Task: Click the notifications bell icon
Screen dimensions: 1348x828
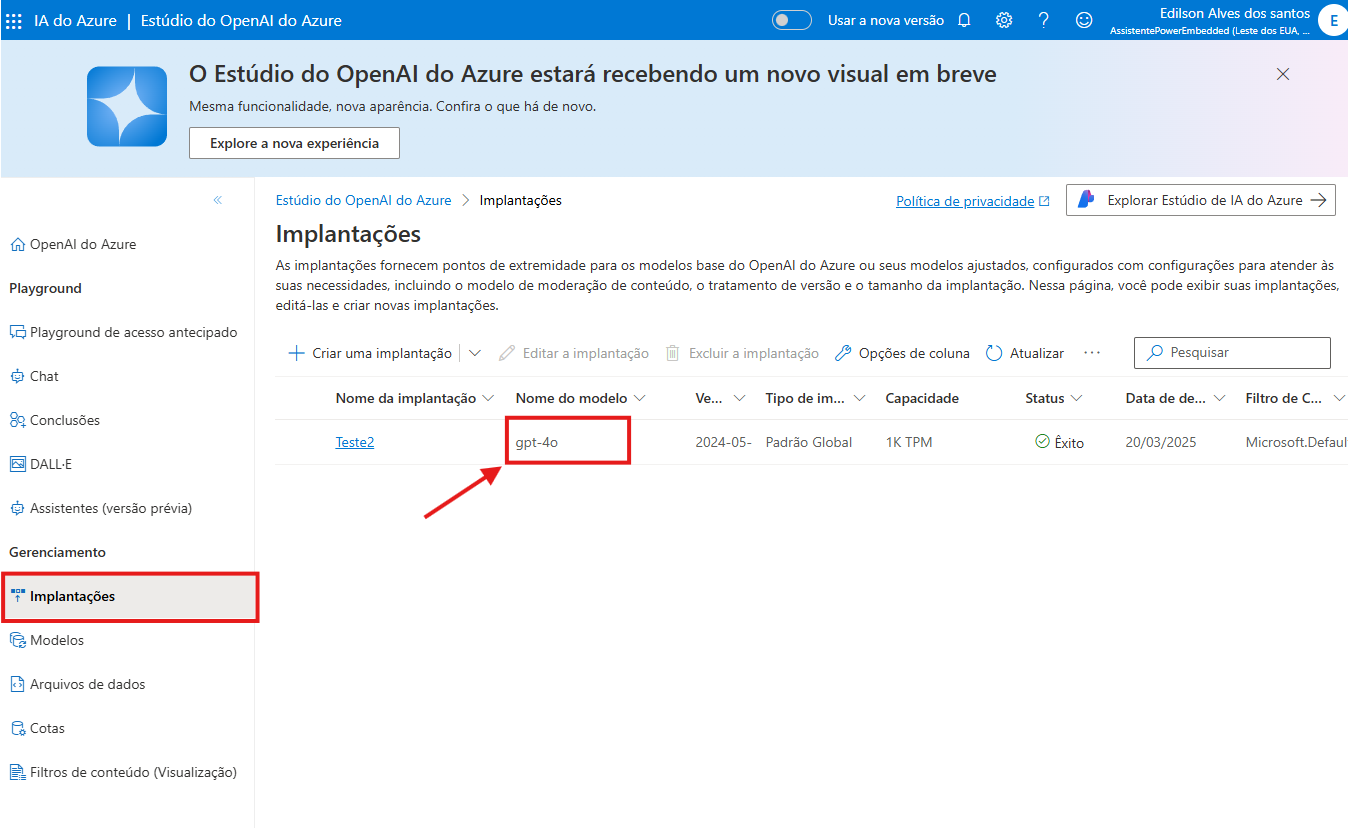Action: 964,20
